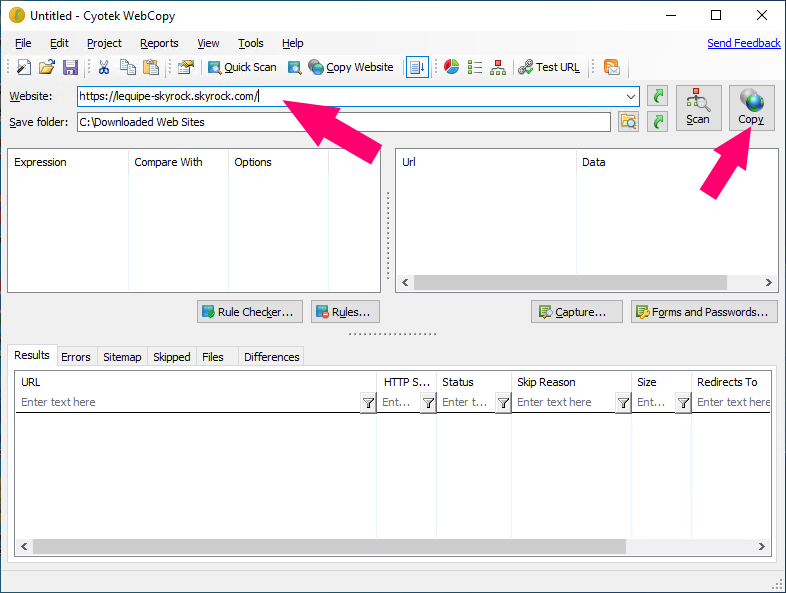Open the Tools menu
Viewport: 786px width, 593px height.
251,44
